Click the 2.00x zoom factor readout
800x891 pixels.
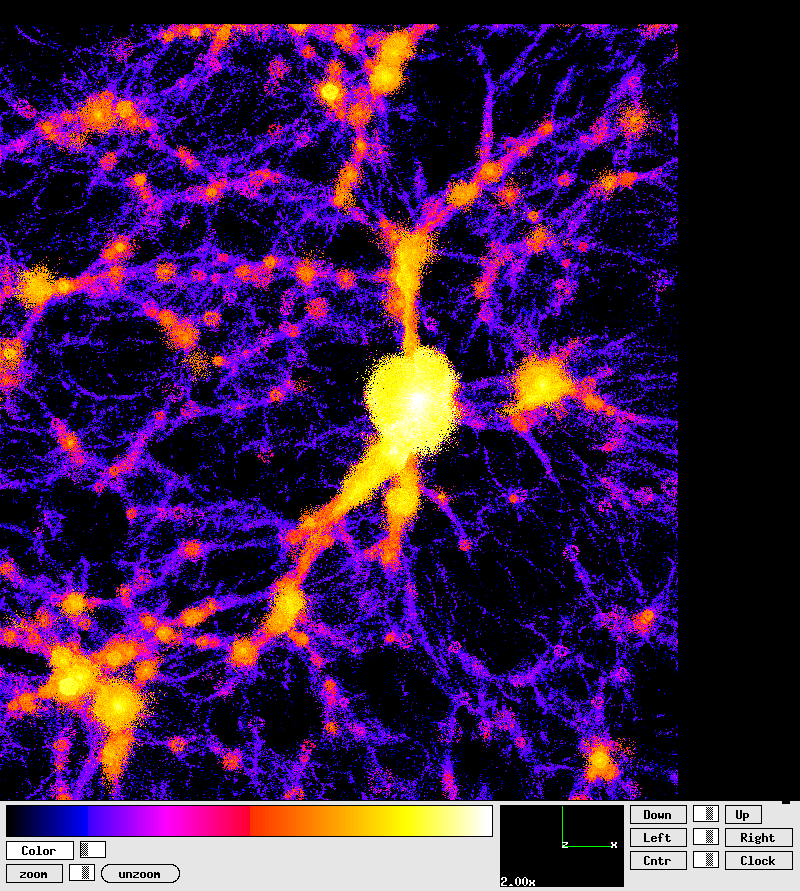(x=518, y=881)
